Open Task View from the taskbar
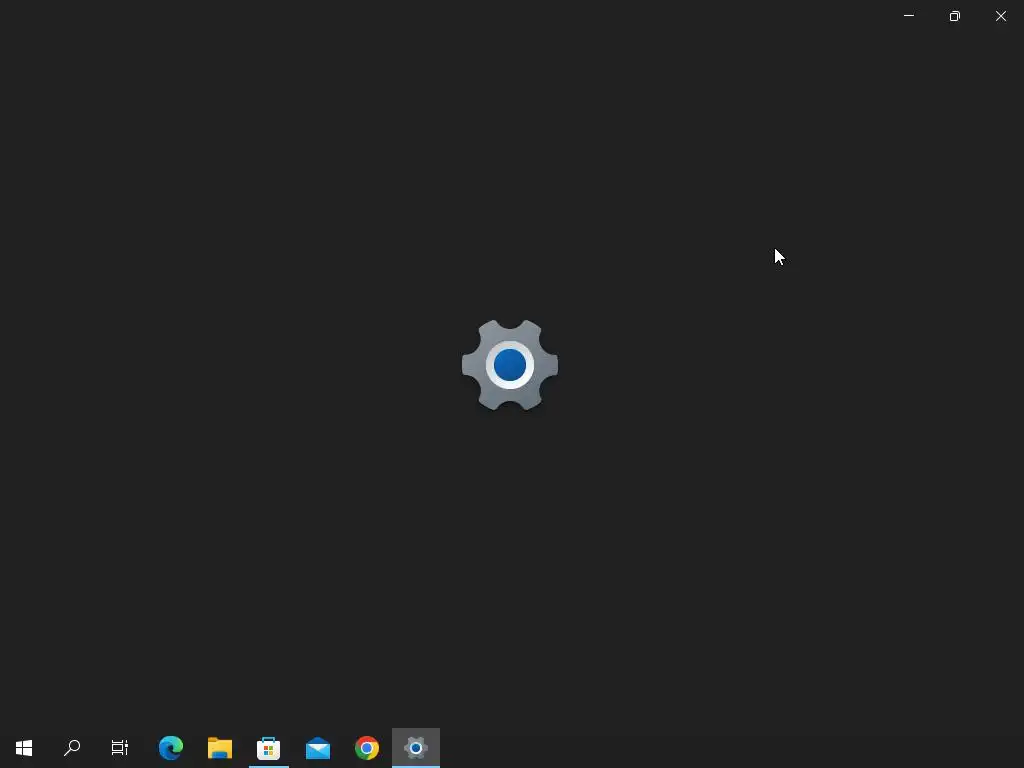1024x768 pixels. pyautogui.click(x=120, y=748)
